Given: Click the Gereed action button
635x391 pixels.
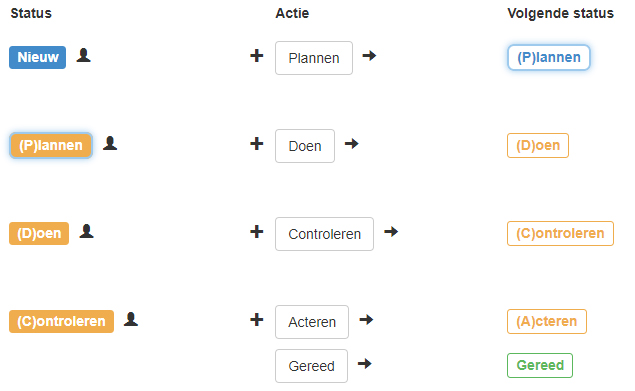Looking at the screenshot, I should coord(311,366).
